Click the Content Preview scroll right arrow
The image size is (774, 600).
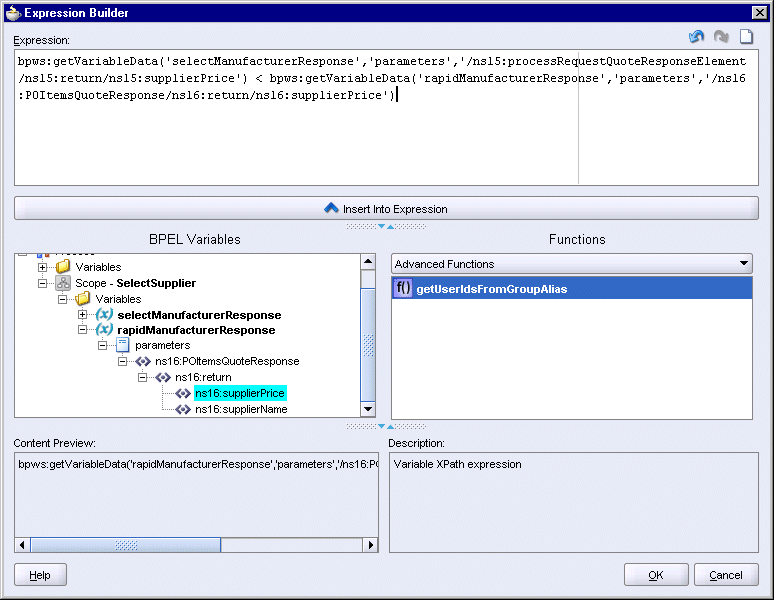(x=371, y=545)
